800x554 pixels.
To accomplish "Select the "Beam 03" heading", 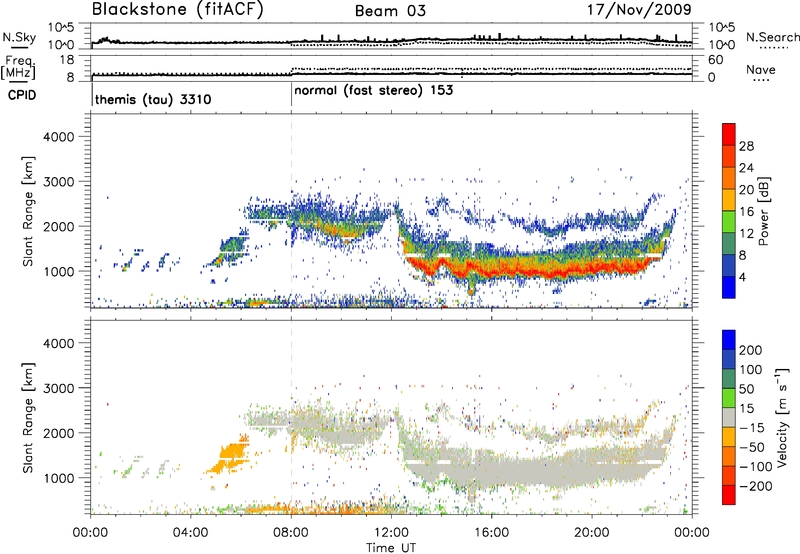I will click(390, 11).
